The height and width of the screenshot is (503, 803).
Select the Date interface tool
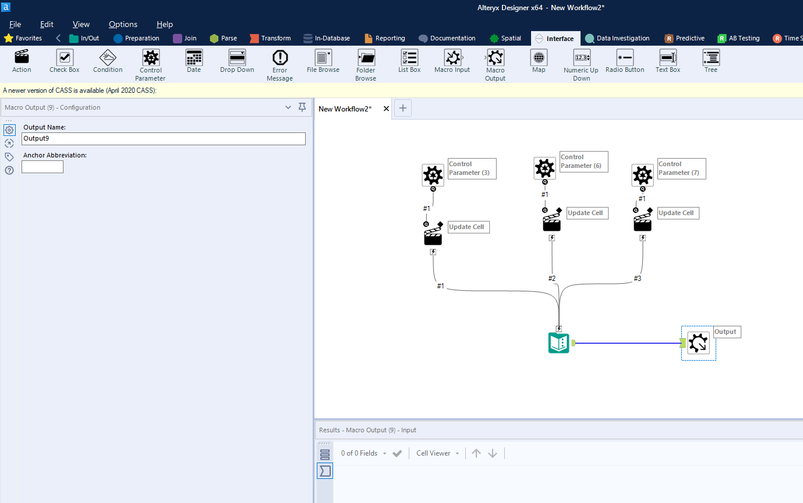point(194,61)
